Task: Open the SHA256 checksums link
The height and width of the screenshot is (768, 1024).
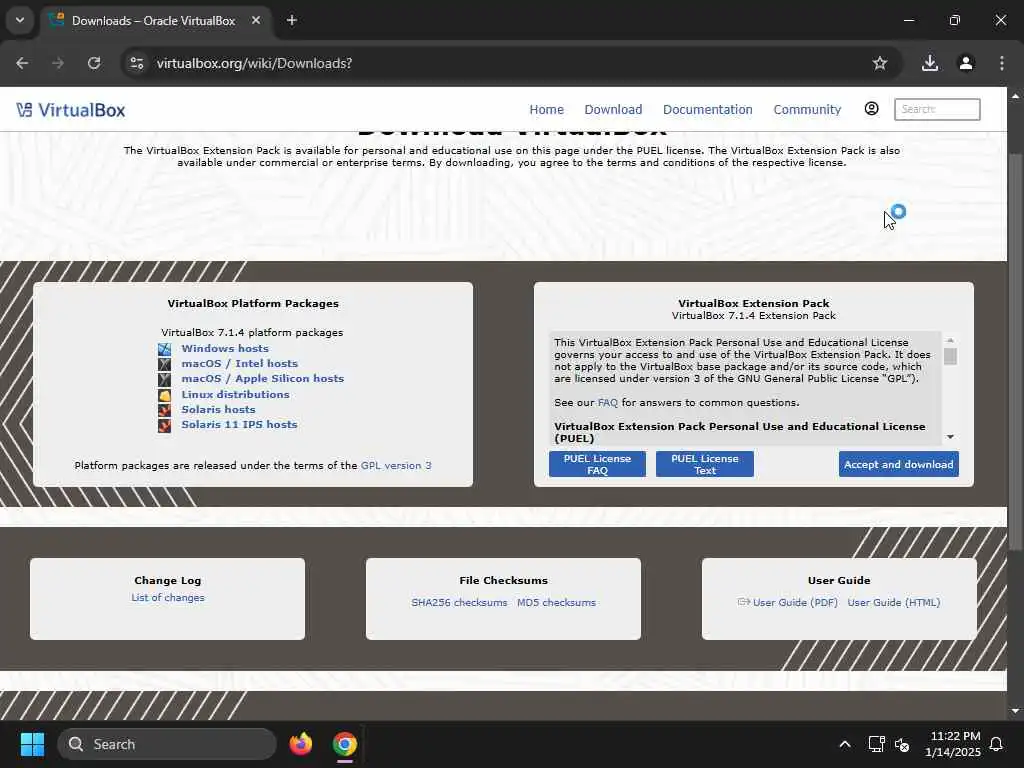Action: [459, 603]
